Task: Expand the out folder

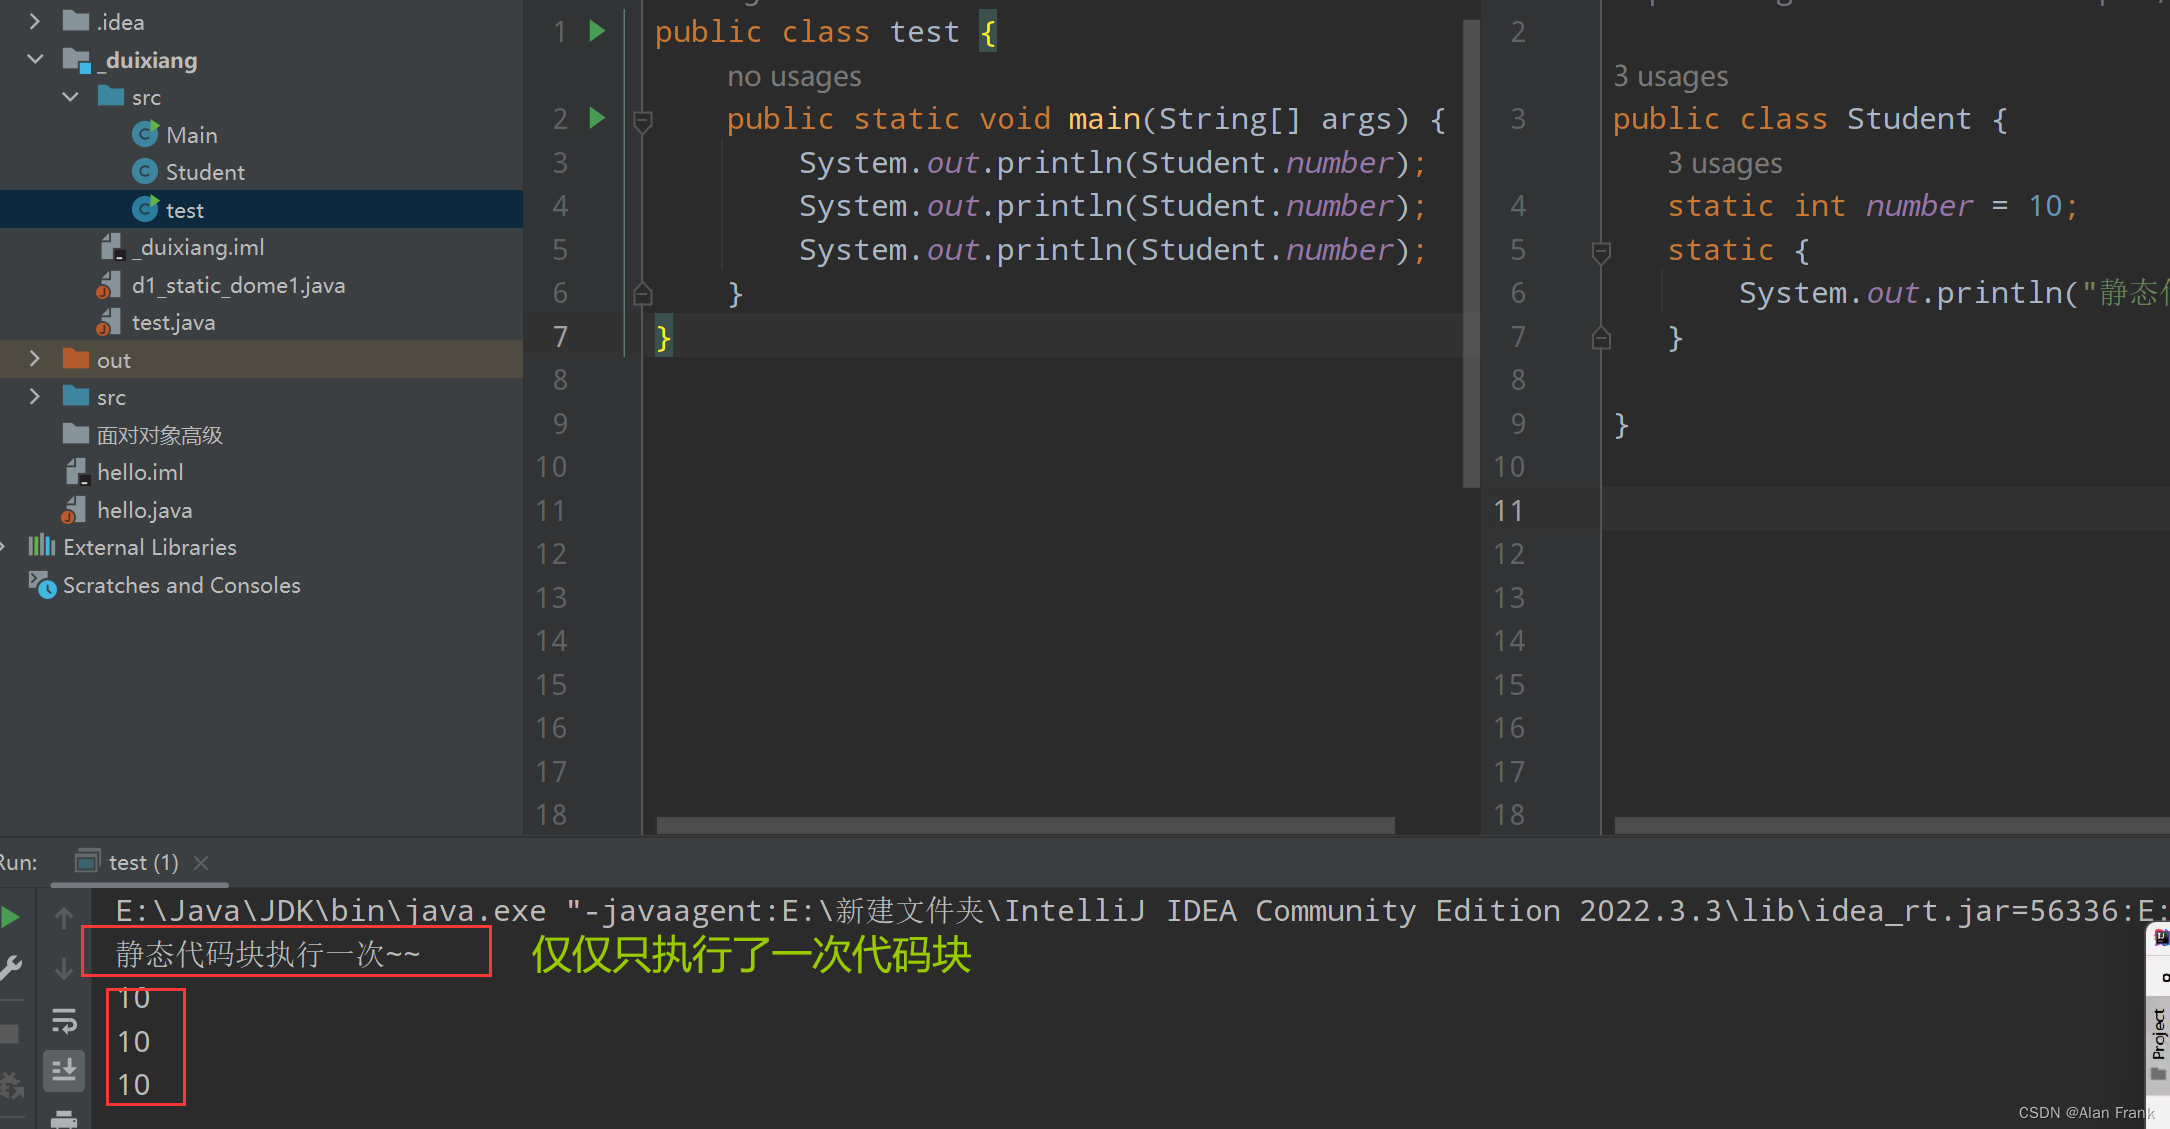Action: point(36,359)
